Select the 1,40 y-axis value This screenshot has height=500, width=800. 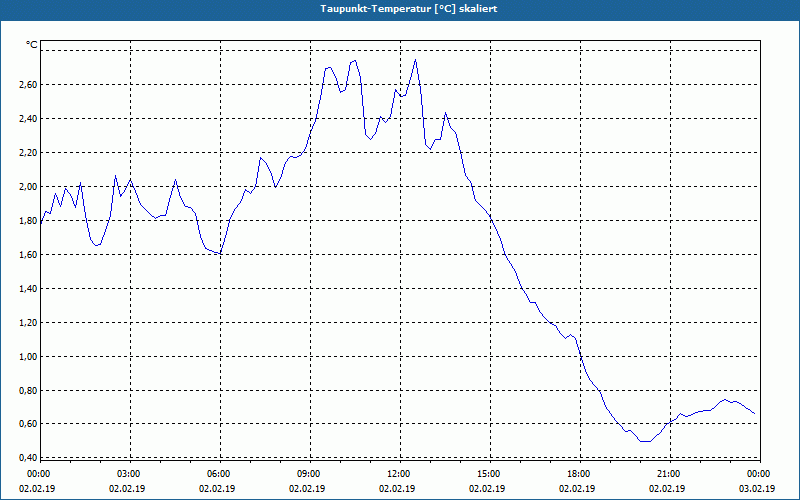28,289
